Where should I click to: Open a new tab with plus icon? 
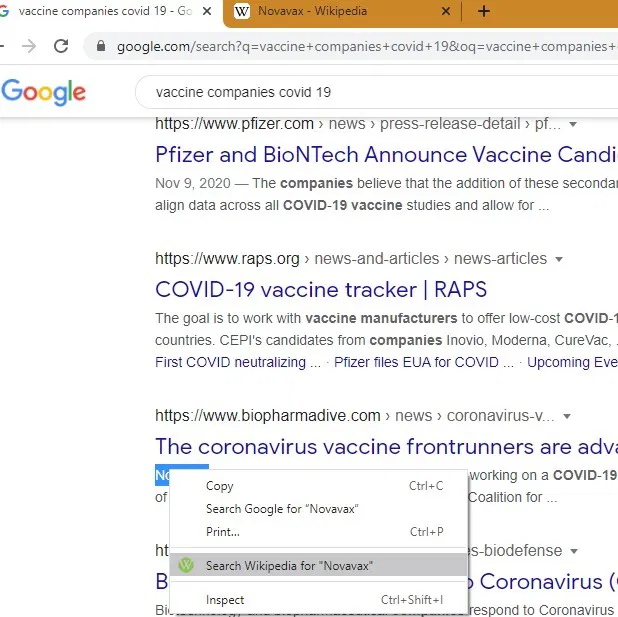484,11
